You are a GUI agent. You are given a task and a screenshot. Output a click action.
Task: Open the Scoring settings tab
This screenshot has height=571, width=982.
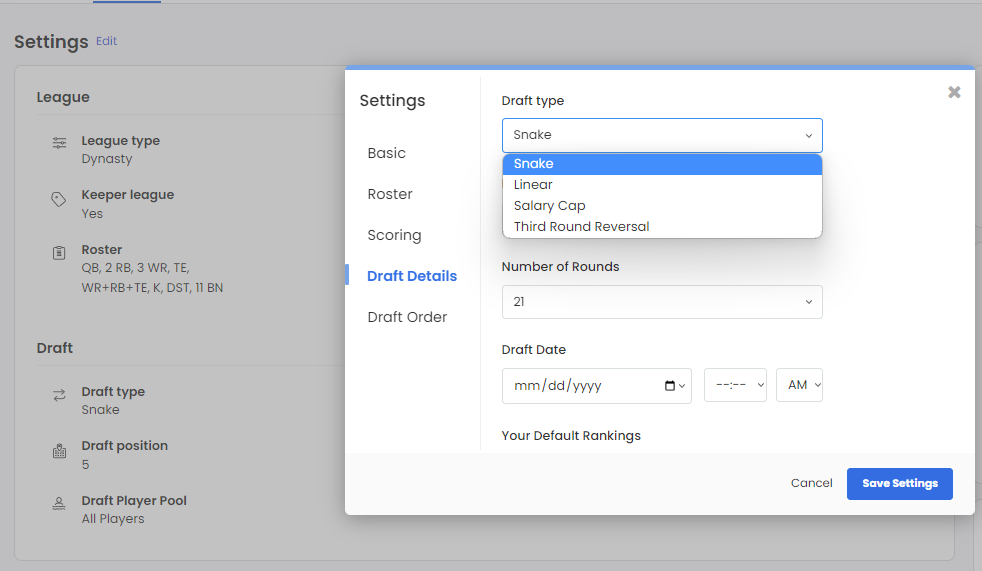click(x=394, y=235)
